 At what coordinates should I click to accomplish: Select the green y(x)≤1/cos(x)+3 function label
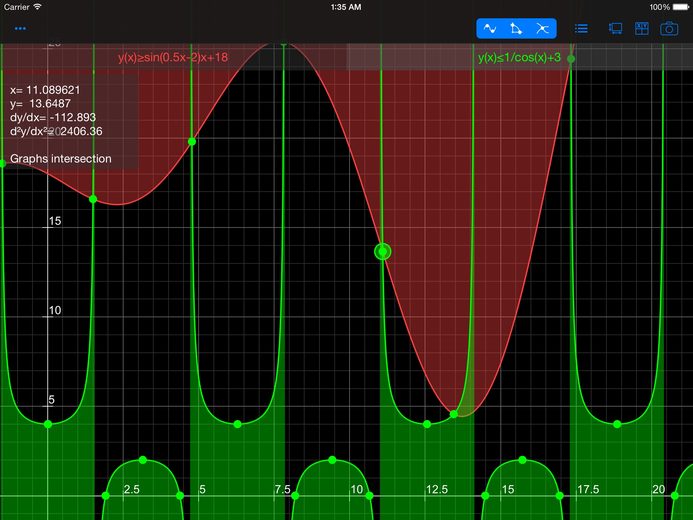[x=519, y=57]
